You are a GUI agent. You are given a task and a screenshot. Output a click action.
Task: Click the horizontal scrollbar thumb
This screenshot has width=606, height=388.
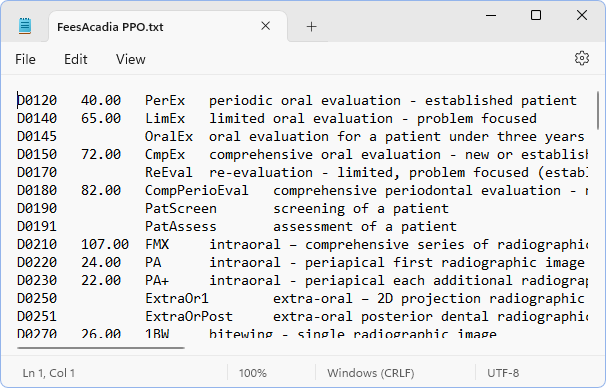point(100,348)
